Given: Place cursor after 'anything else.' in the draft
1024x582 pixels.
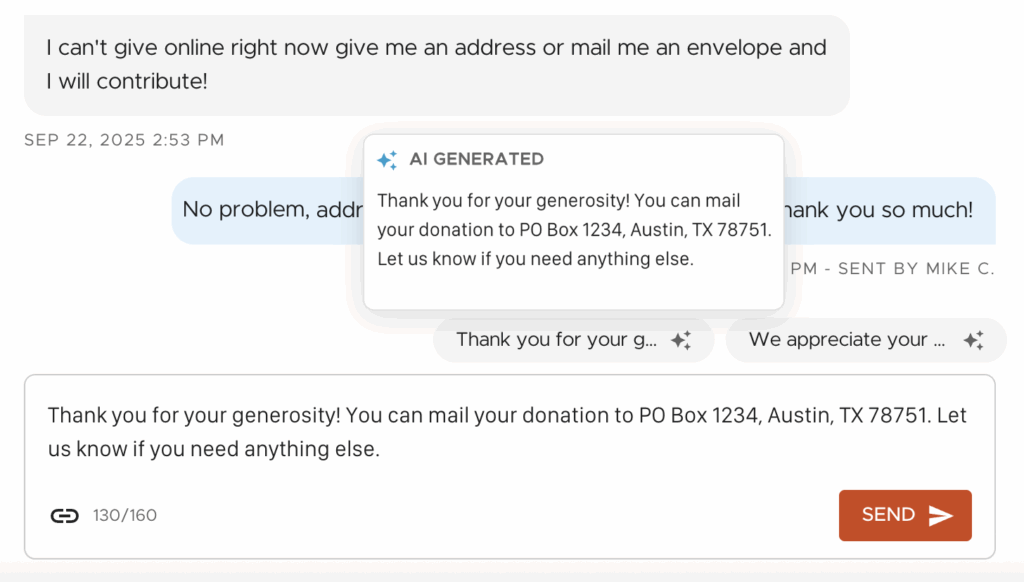Looking at the screenshot, I should coord(381,450).
